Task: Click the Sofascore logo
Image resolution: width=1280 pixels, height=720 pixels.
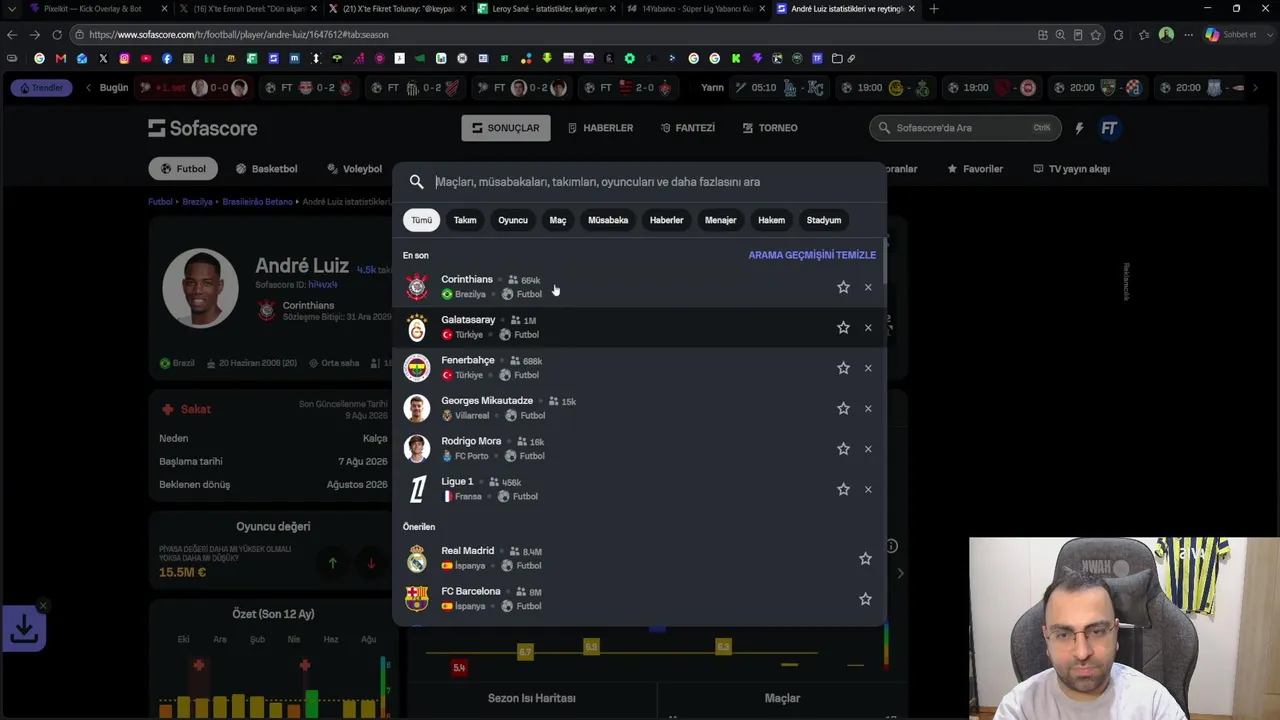Action: coord(203,128)
